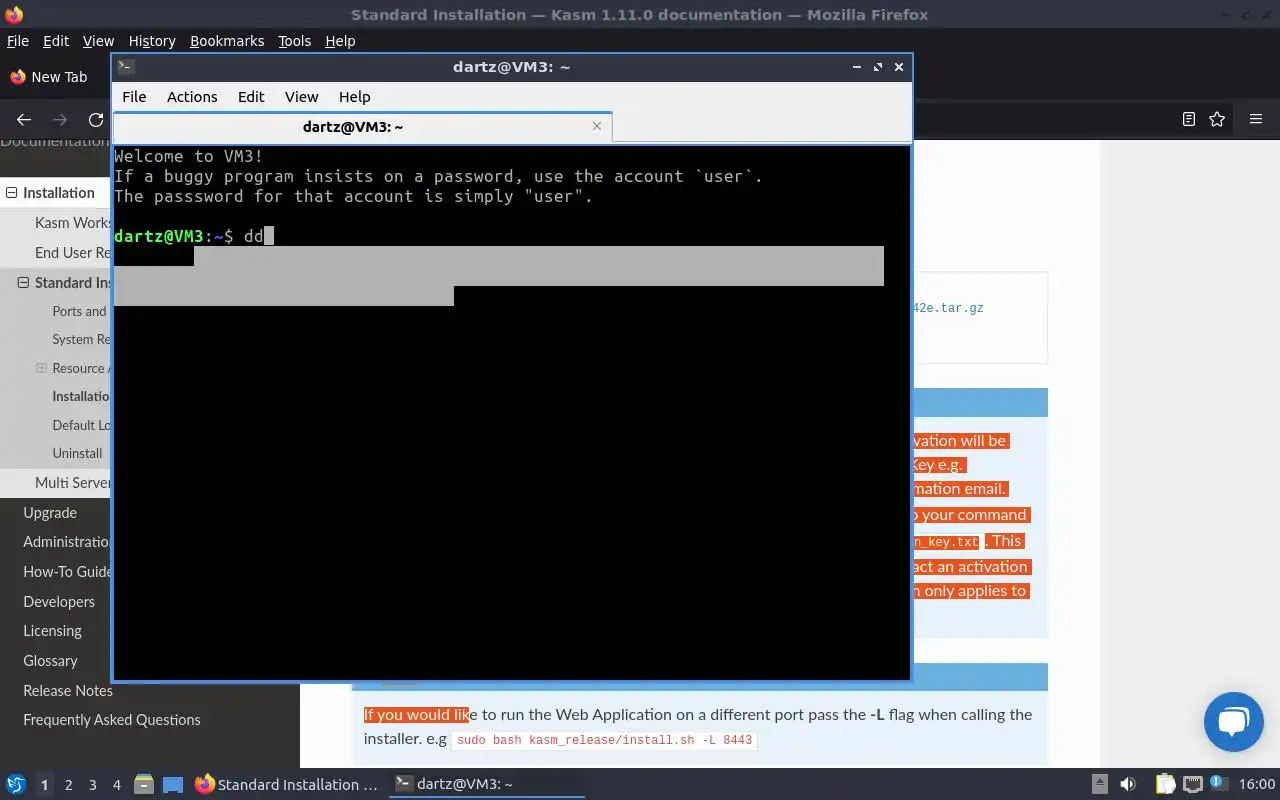Screen dimensions: 1280x800
Task: Switch to workspace 1
Action: [44, 785]
